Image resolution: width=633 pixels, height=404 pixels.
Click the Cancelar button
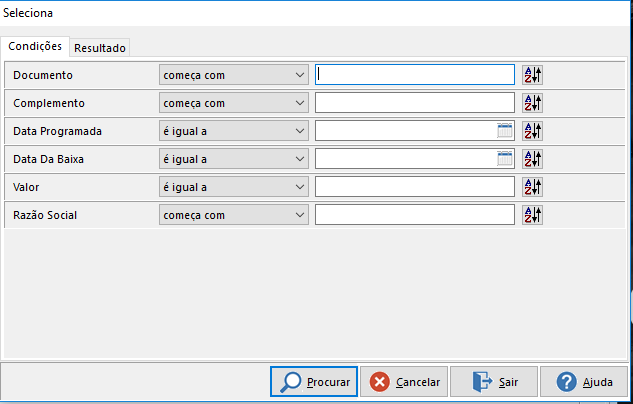[404, 382]
